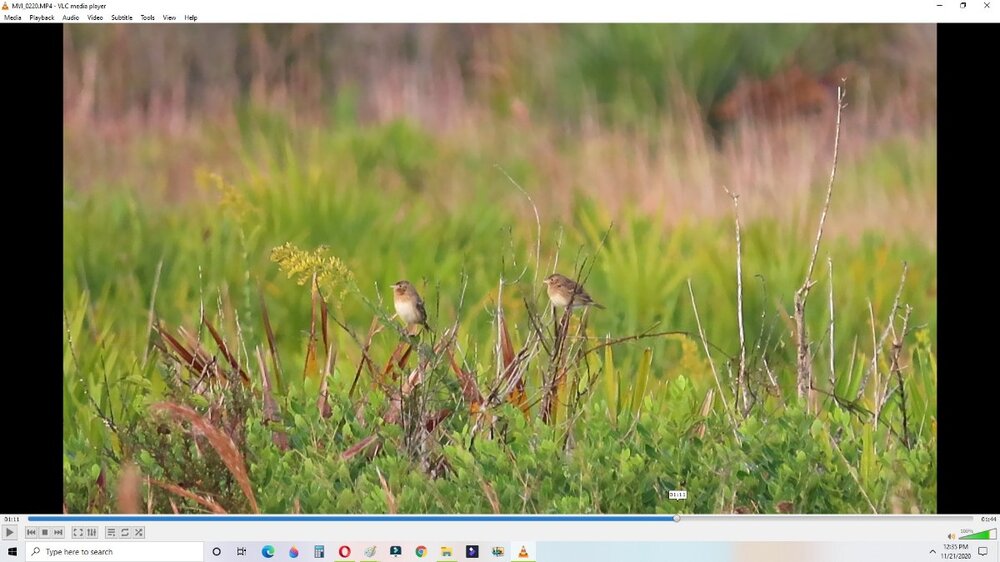Screen dimensions: 1000x562
Task: Launch Microsoft Edge from taskbar
Action: point(268,552)
